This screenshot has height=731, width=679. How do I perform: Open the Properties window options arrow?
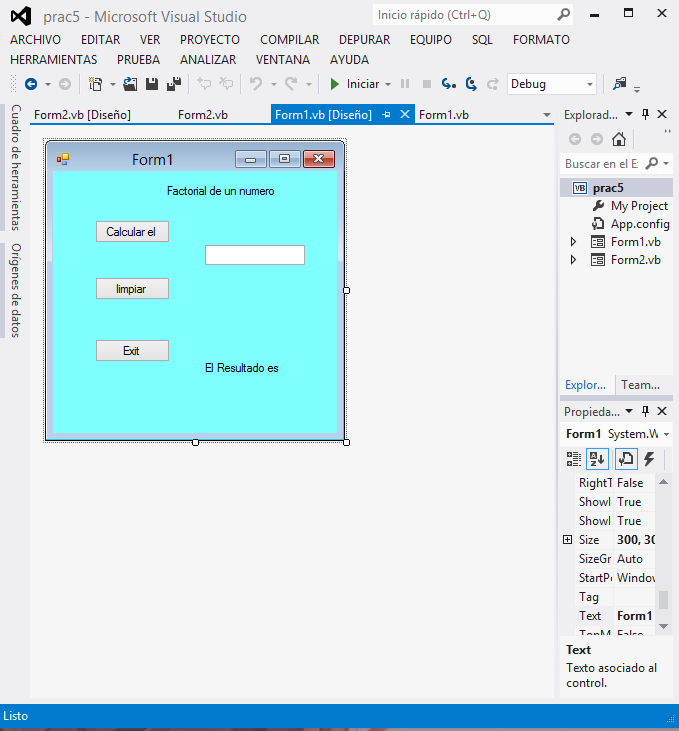tap(629, 411)
